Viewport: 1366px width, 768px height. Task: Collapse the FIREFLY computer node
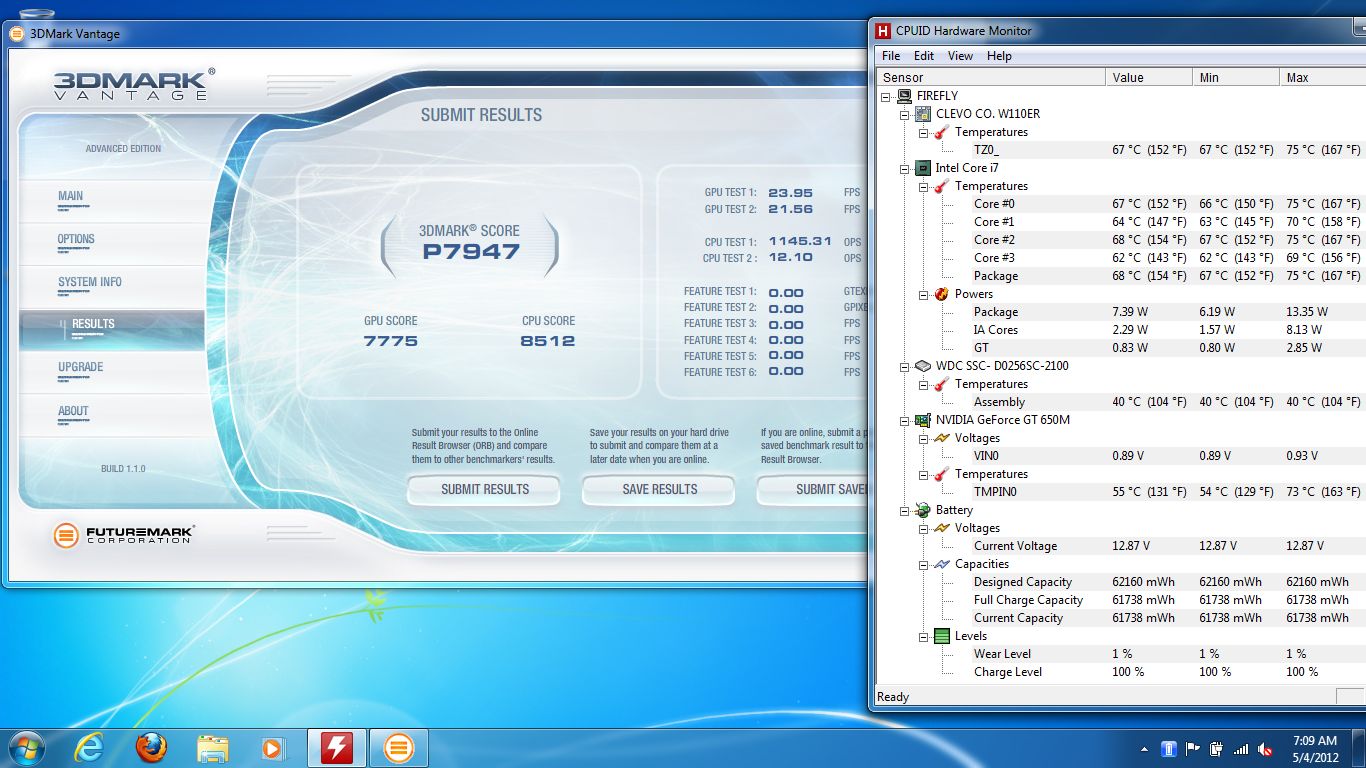point(886,96)
